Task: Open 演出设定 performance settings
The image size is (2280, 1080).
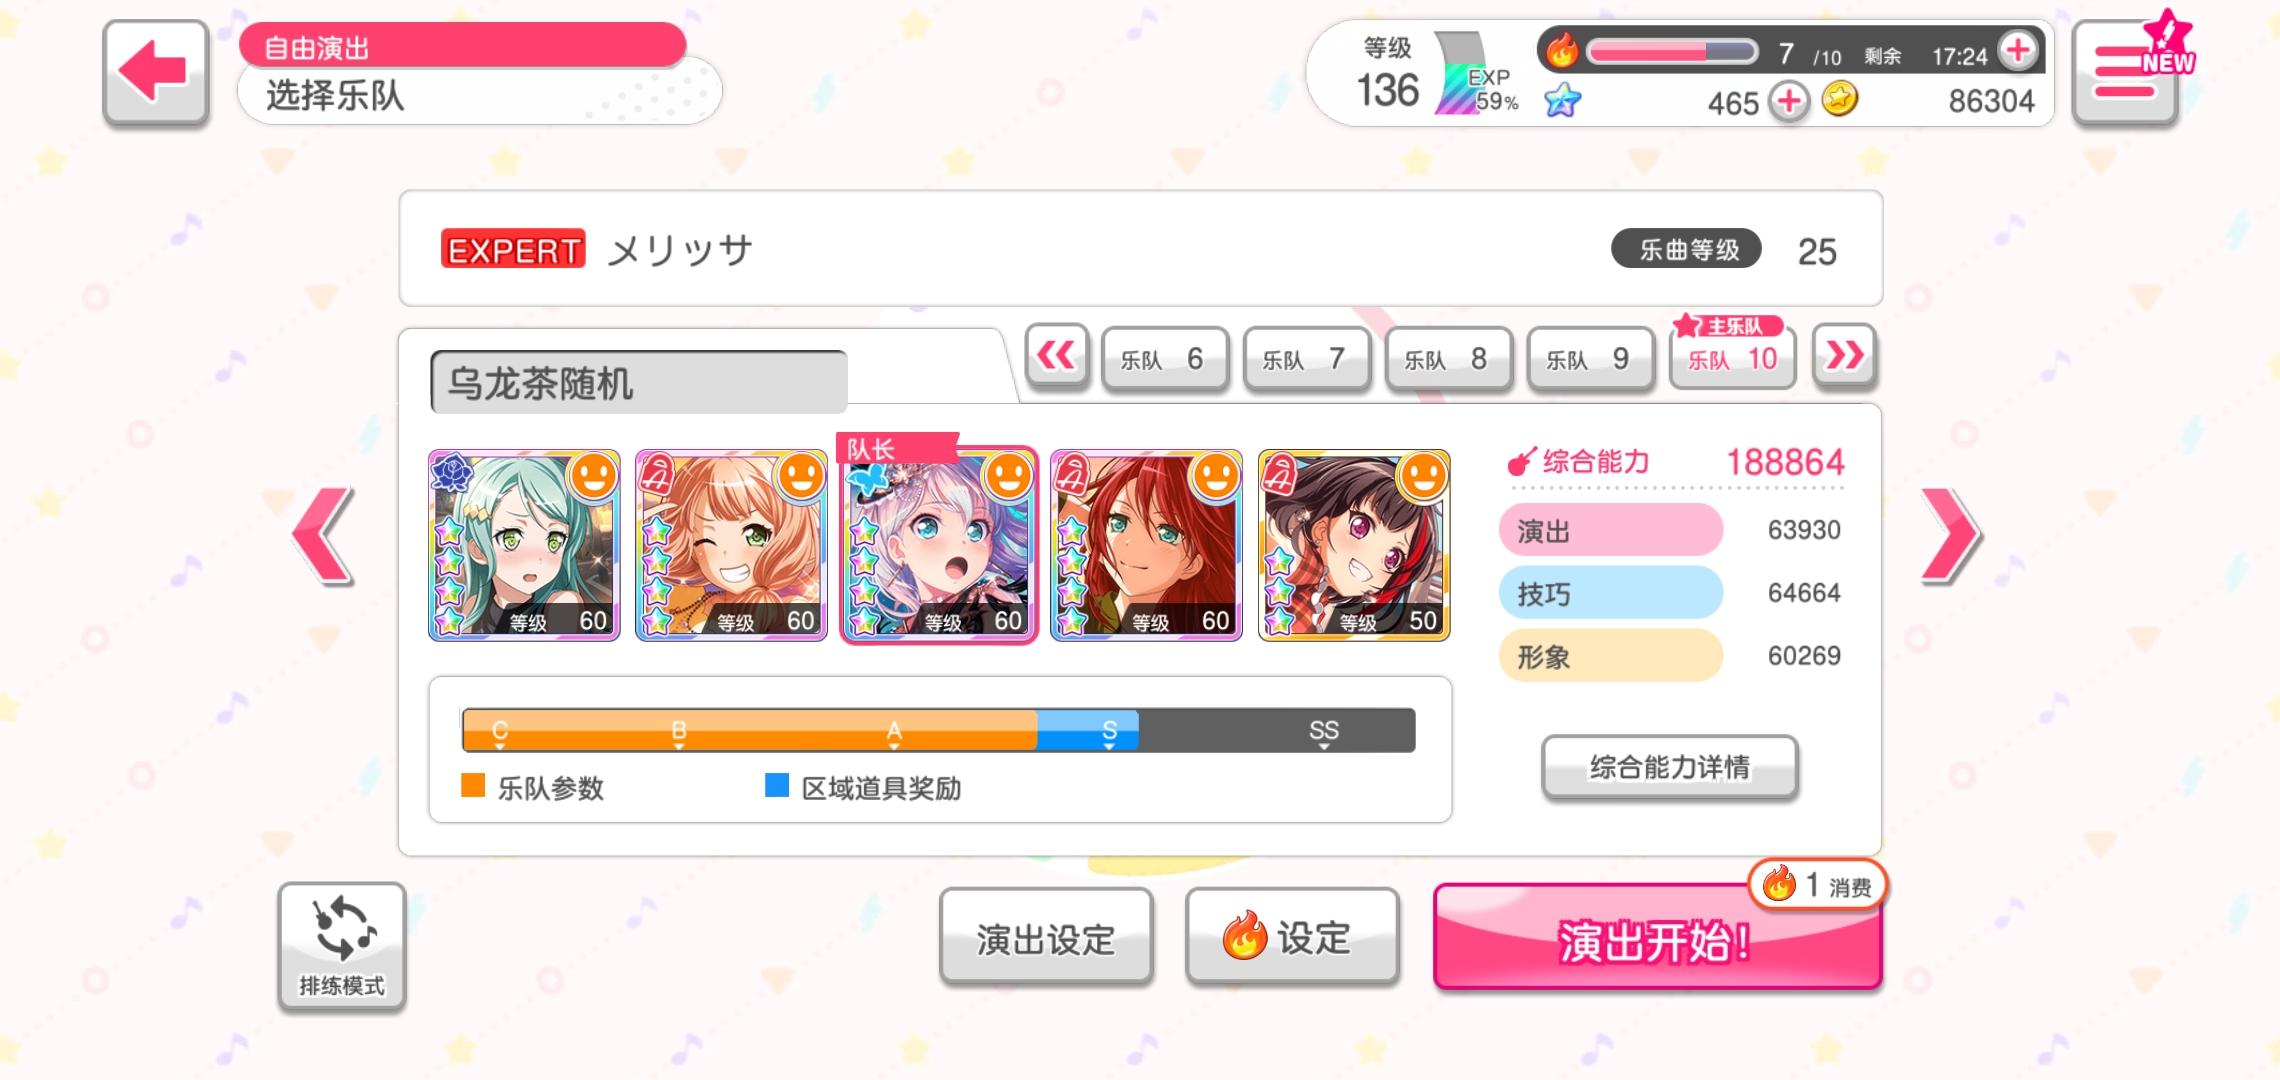Action: coord(1046,938)
